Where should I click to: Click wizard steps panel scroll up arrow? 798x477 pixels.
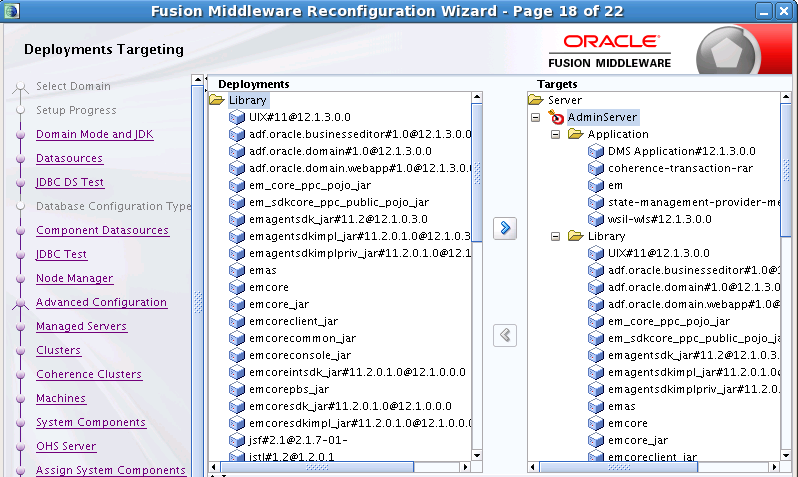pyautogui.click(x=197, y=79)
